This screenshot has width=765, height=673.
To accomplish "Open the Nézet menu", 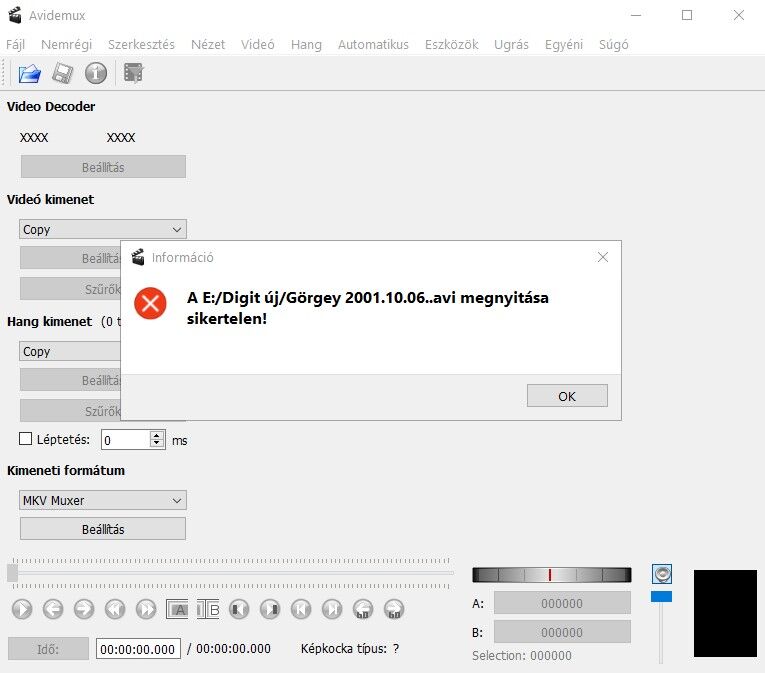I will pyautogui.click(x=208, y=44).
